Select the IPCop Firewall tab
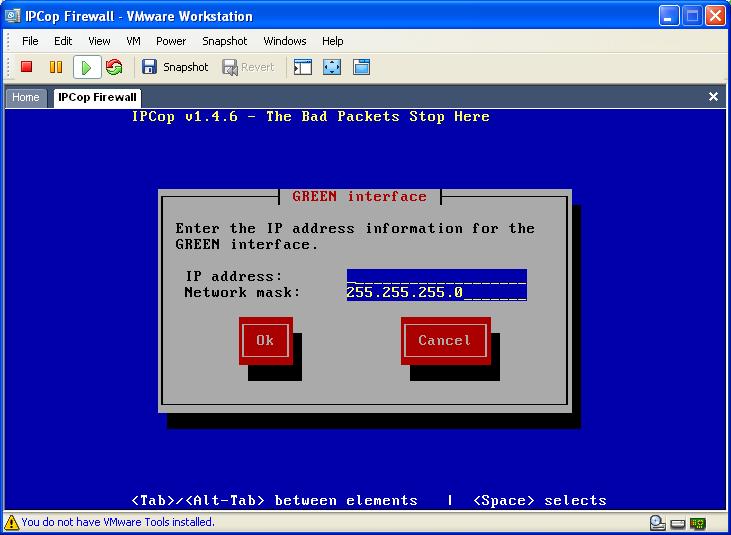This screenshot has width=731, height=535. pos(97,97)
